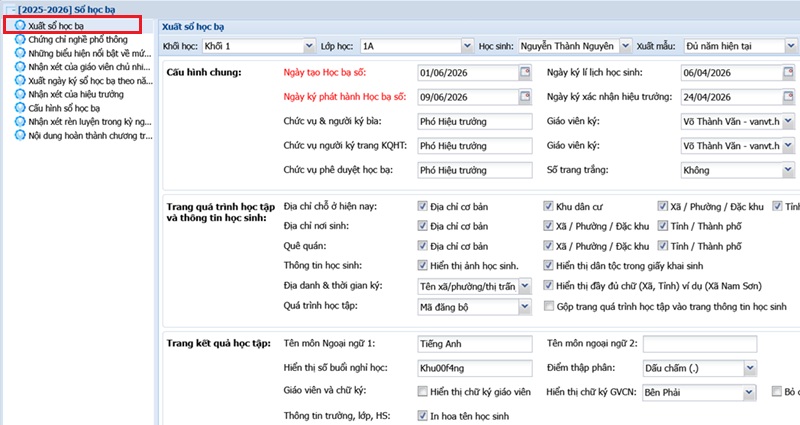Open second Giáo viên ký dropdown
This screenshot has width=800, height=425.
click(x=789, y=145)
